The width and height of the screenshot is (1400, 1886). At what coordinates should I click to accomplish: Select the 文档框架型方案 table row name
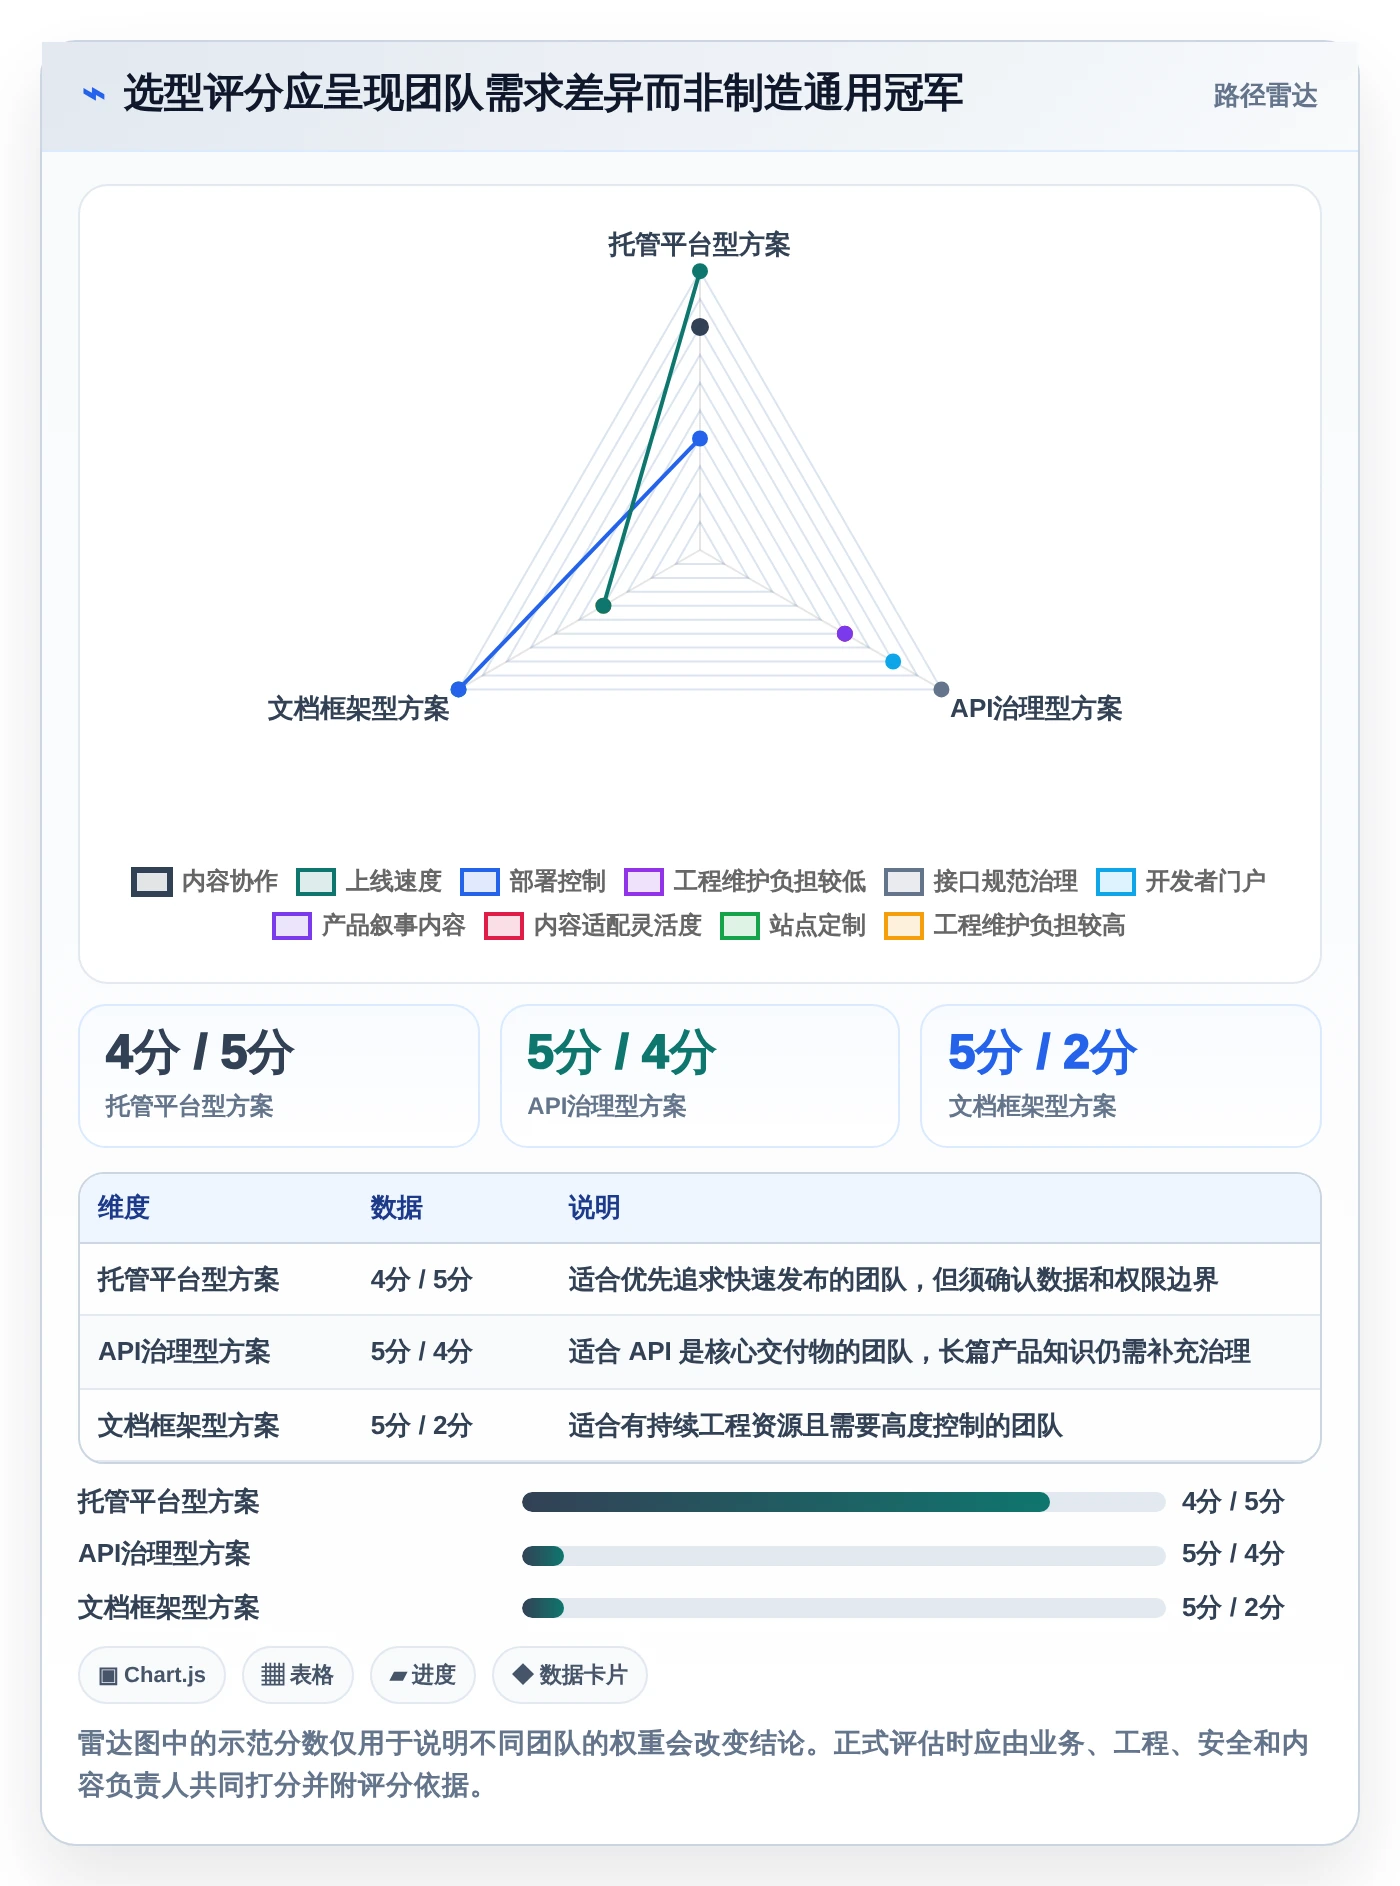[x=188, y=1425]
